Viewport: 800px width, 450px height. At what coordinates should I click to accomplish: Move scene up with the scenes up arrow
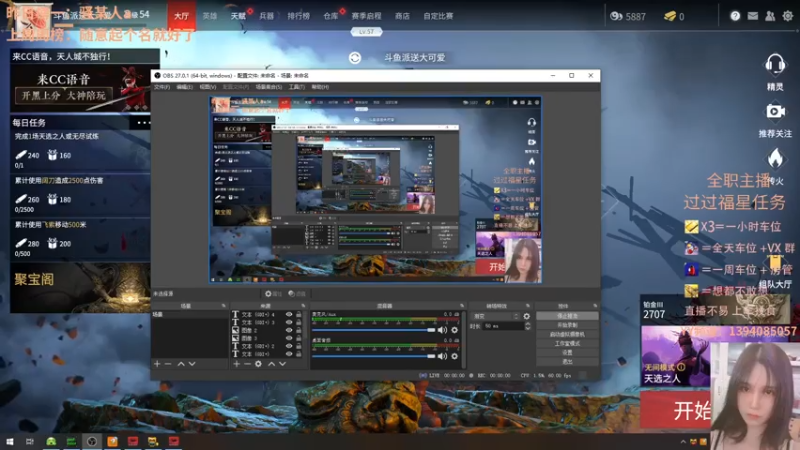point(181,364)
